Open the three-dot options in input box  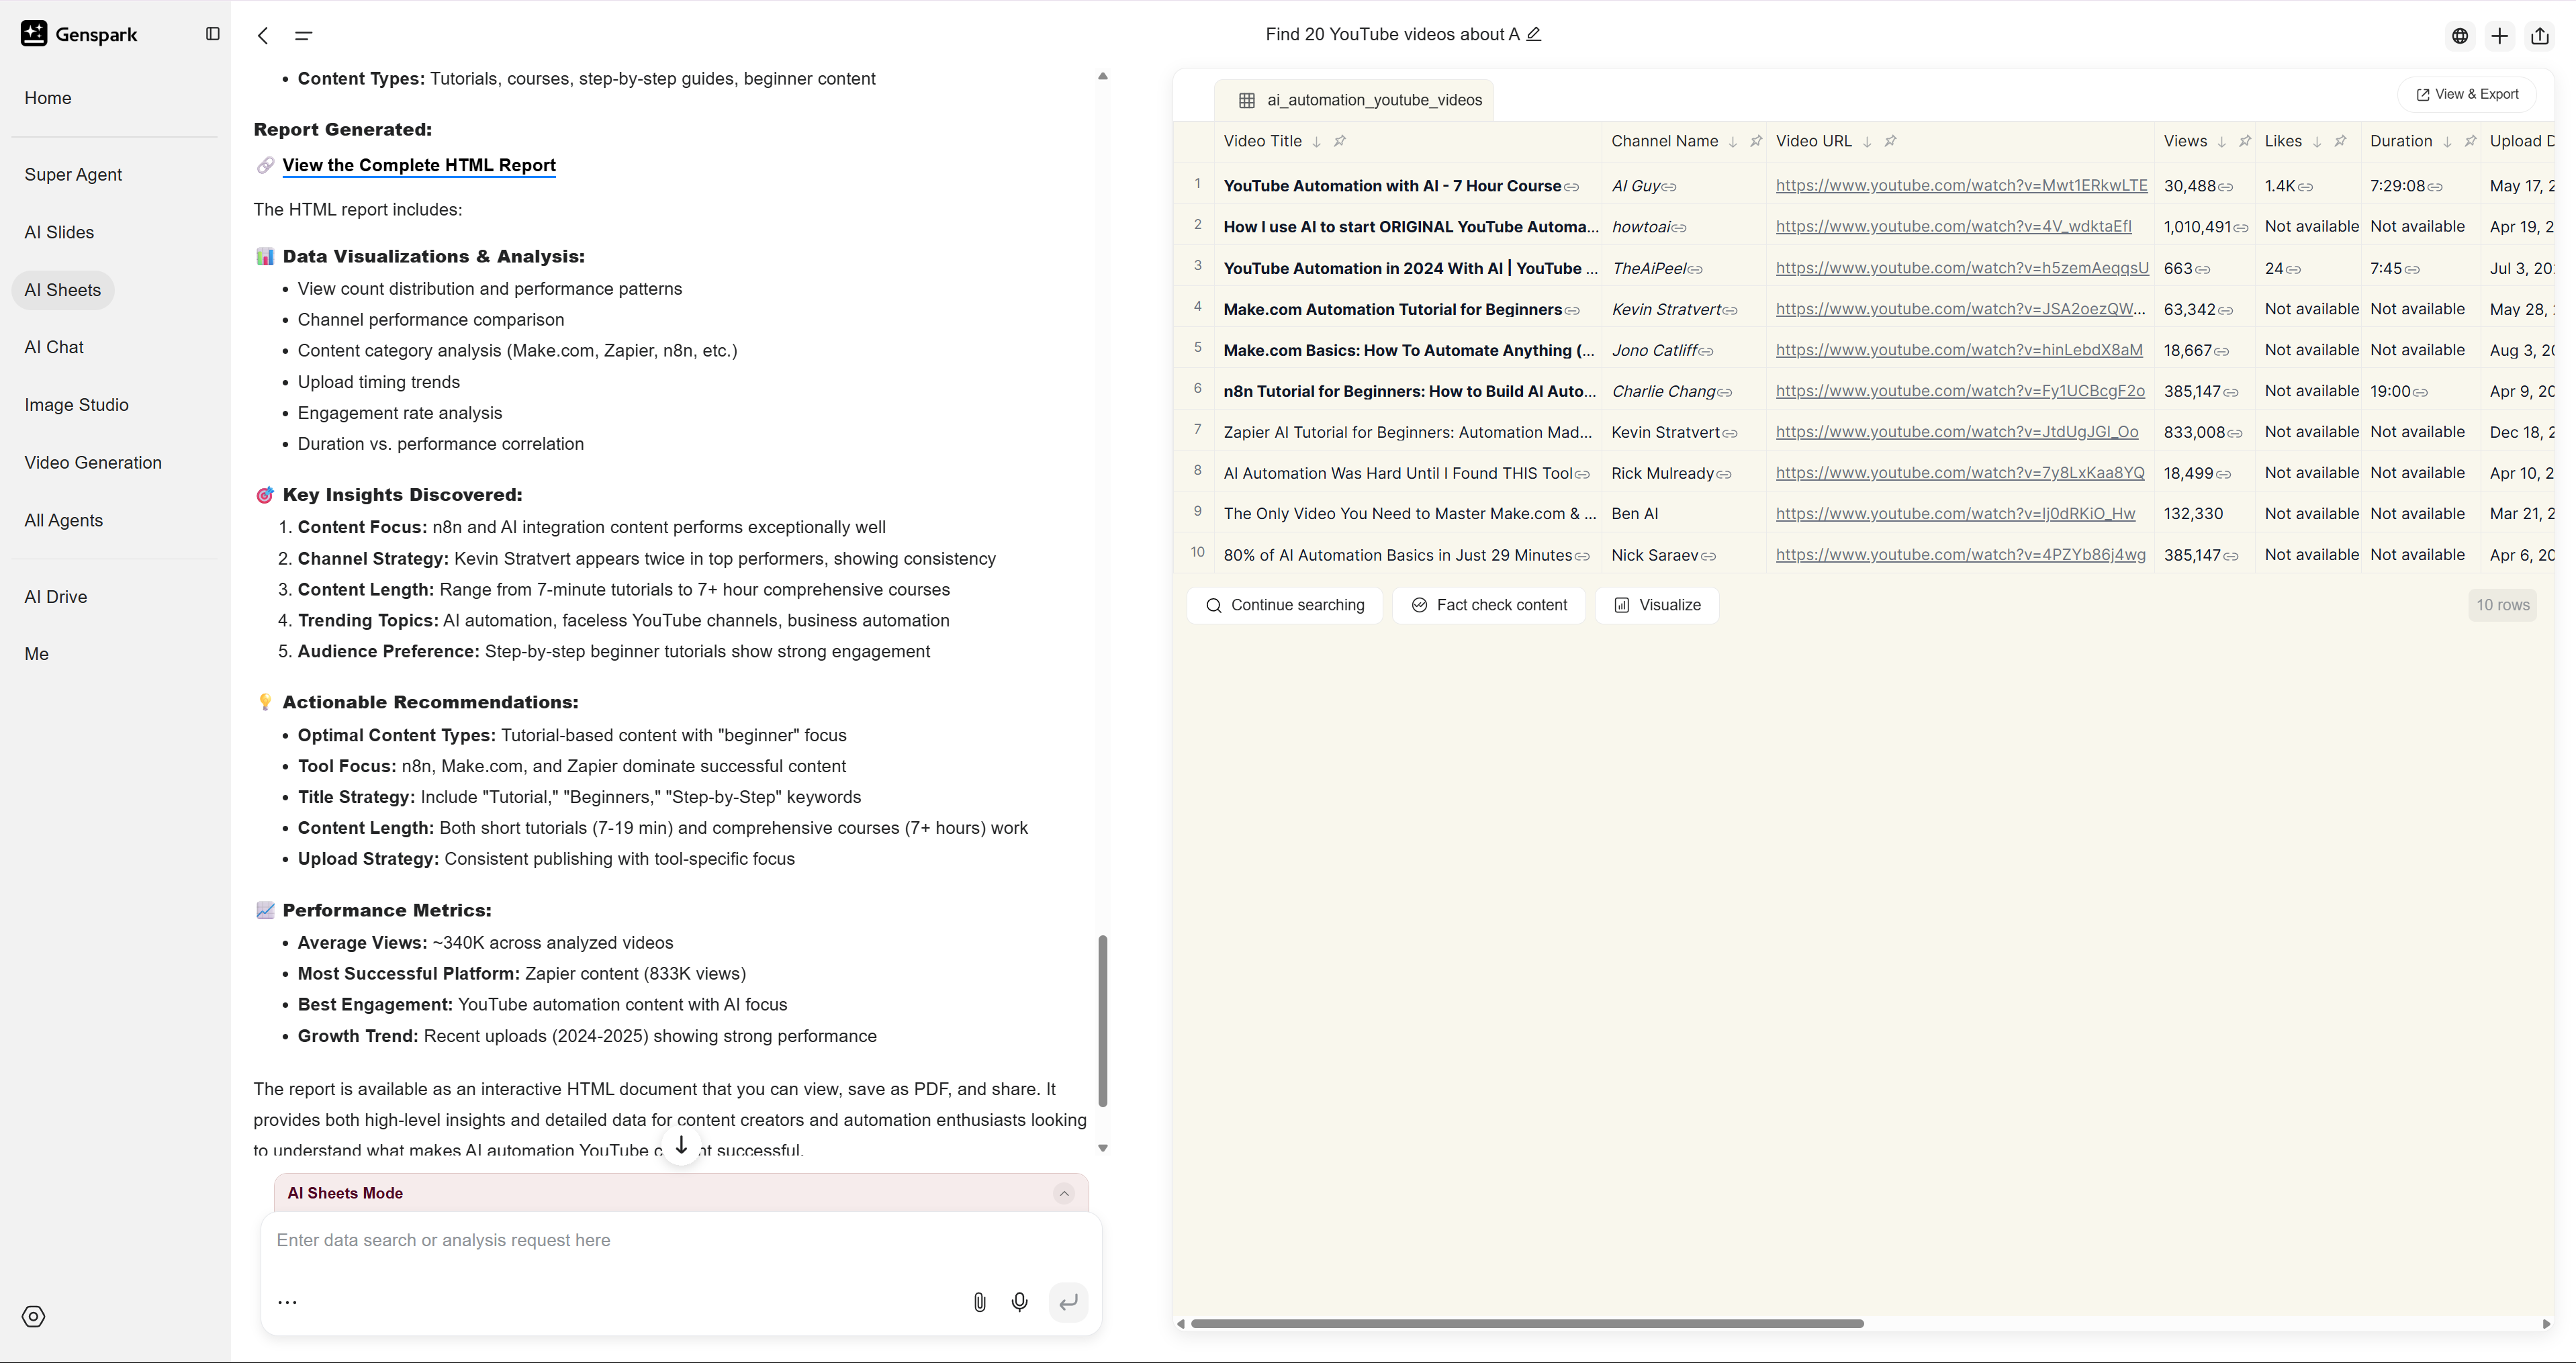(287, 1302)
